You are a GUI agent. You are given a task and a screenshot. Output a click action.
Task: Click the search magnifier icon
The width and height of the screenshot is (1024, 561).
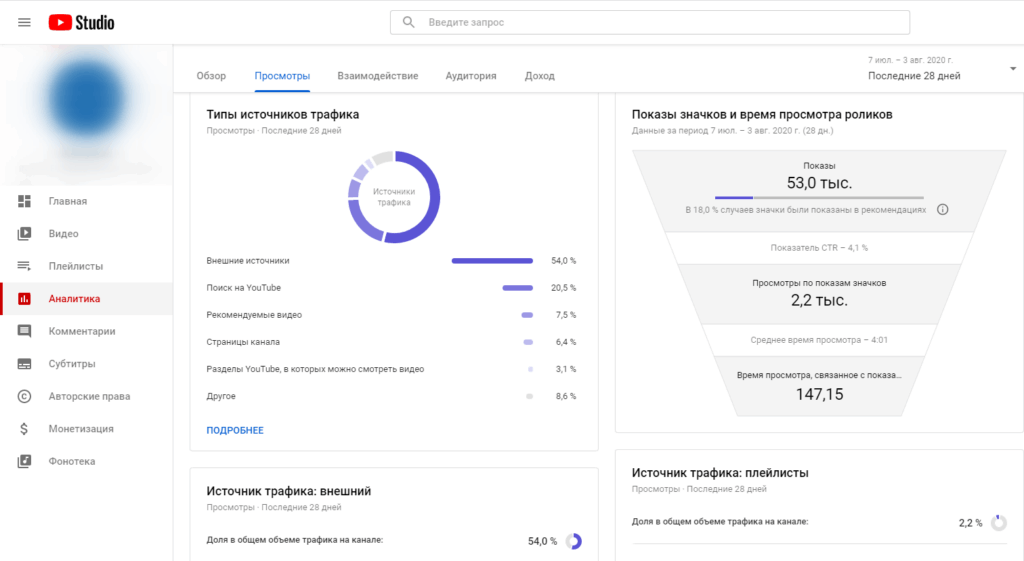tap(408, 22)
